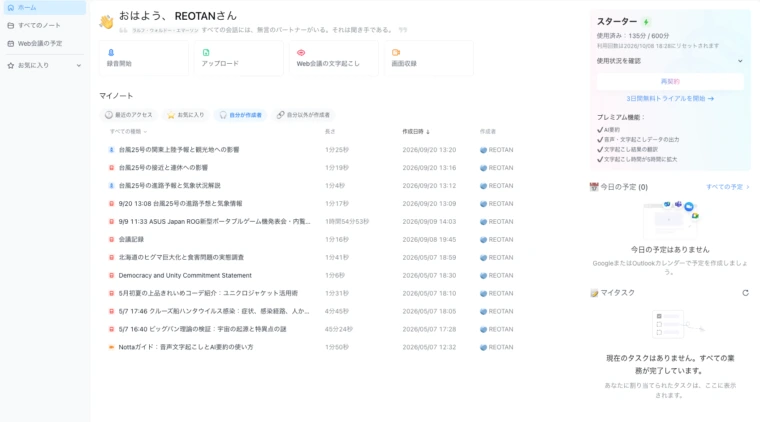Click the microphone icon for 録音開始
Viewport: 760px width, 422px height.
point(111,52)
